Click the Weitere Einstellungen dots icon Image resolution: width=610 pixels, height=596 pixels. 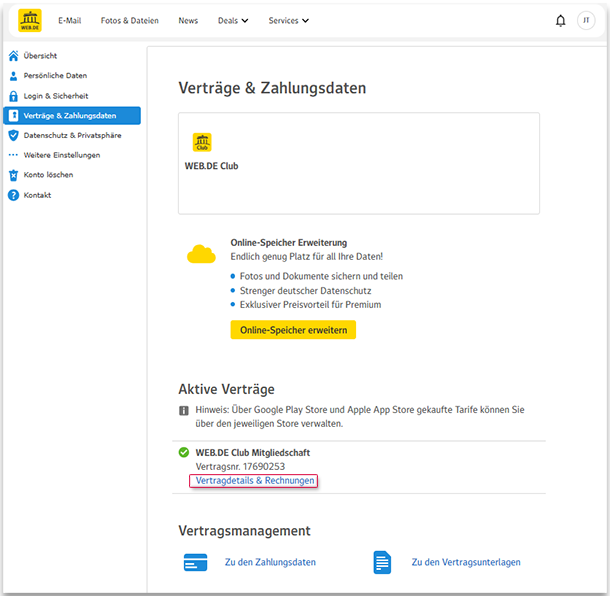(x=14, y=155)
